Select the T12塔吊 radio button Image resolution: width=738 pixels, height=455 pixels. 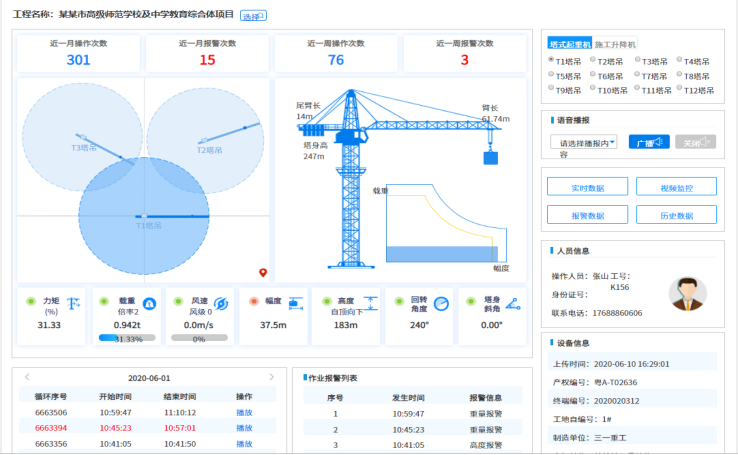click(x=679, y=88)
